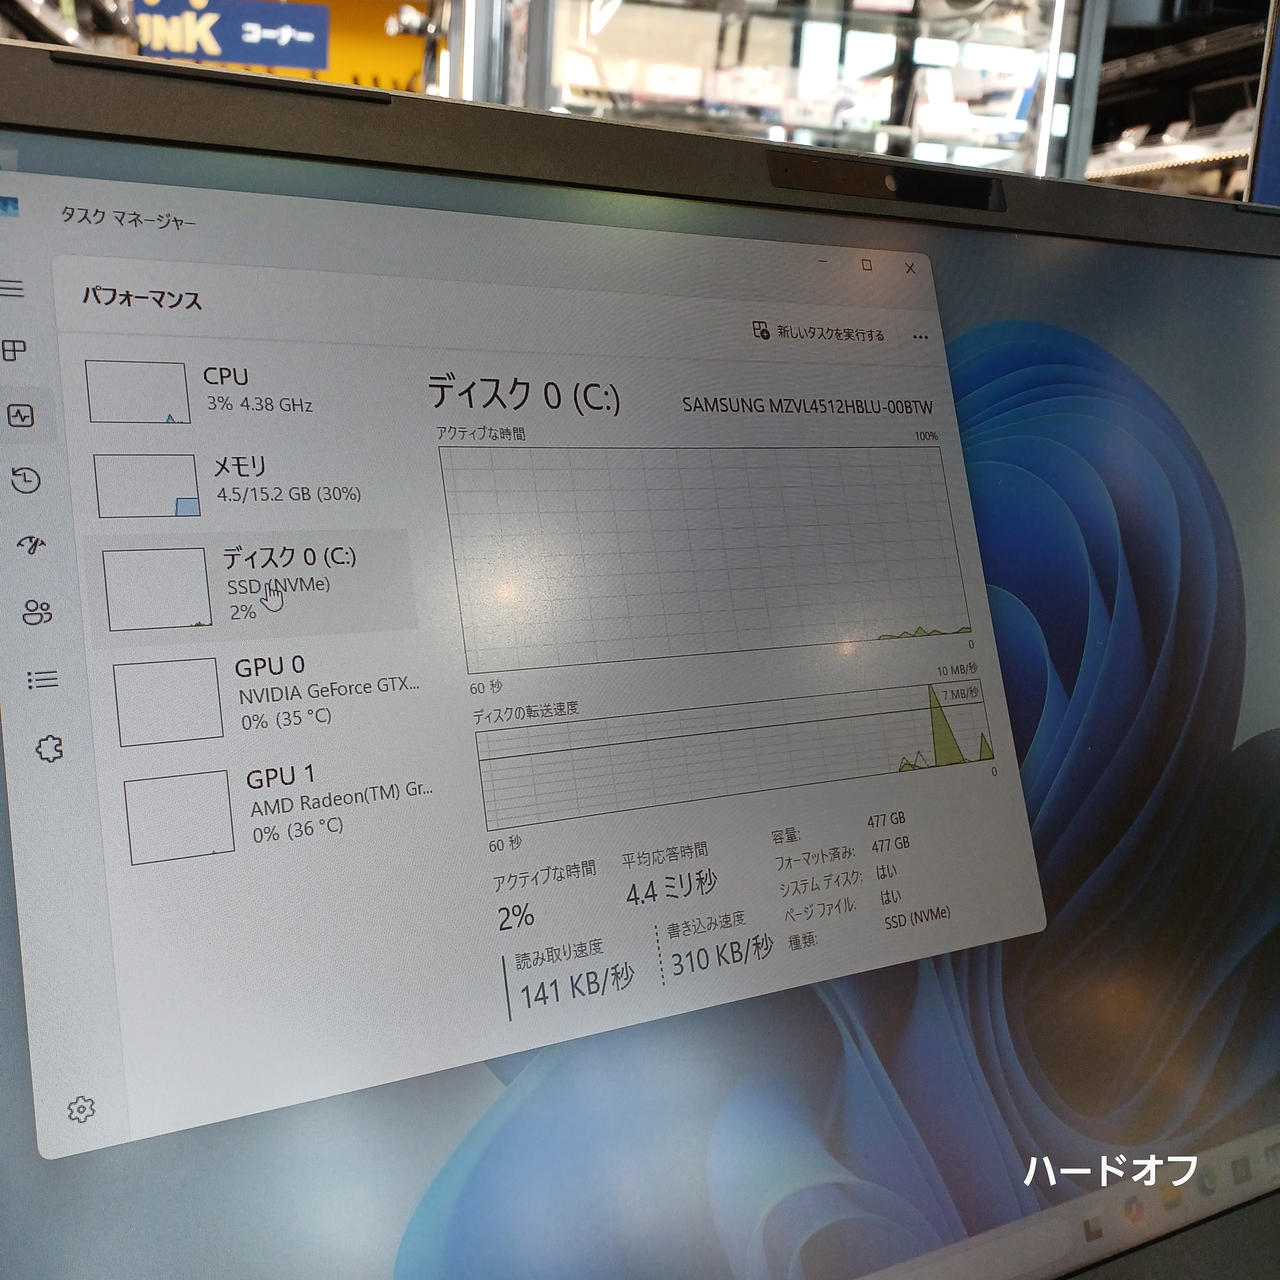Click the ディスクの転送速度 transfer rate graph

click(x=735, y=757)
